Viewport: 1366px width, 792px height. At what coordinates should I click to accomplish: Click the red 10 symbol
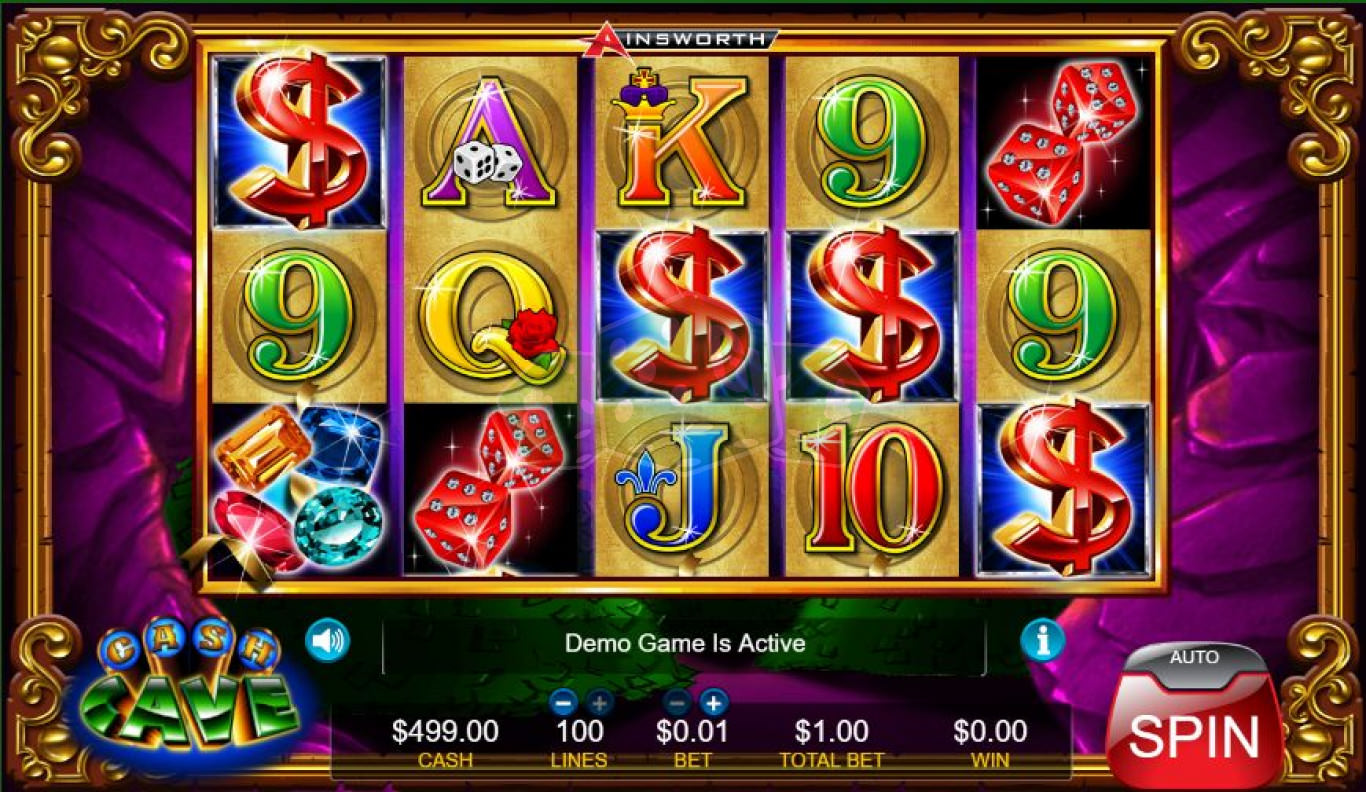[872, 491]
